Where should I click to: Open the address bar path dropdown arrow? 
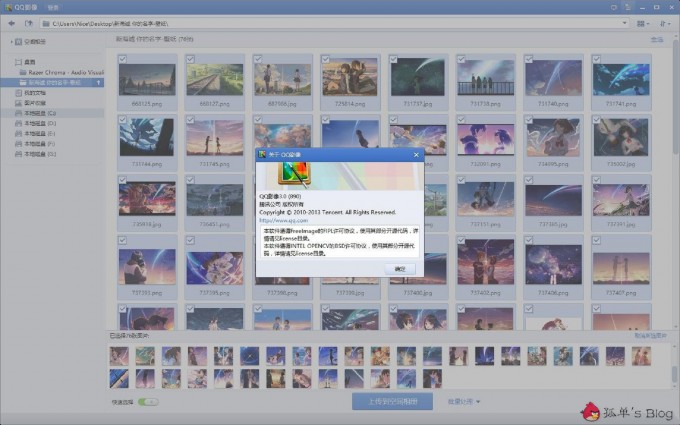(624, 23)
